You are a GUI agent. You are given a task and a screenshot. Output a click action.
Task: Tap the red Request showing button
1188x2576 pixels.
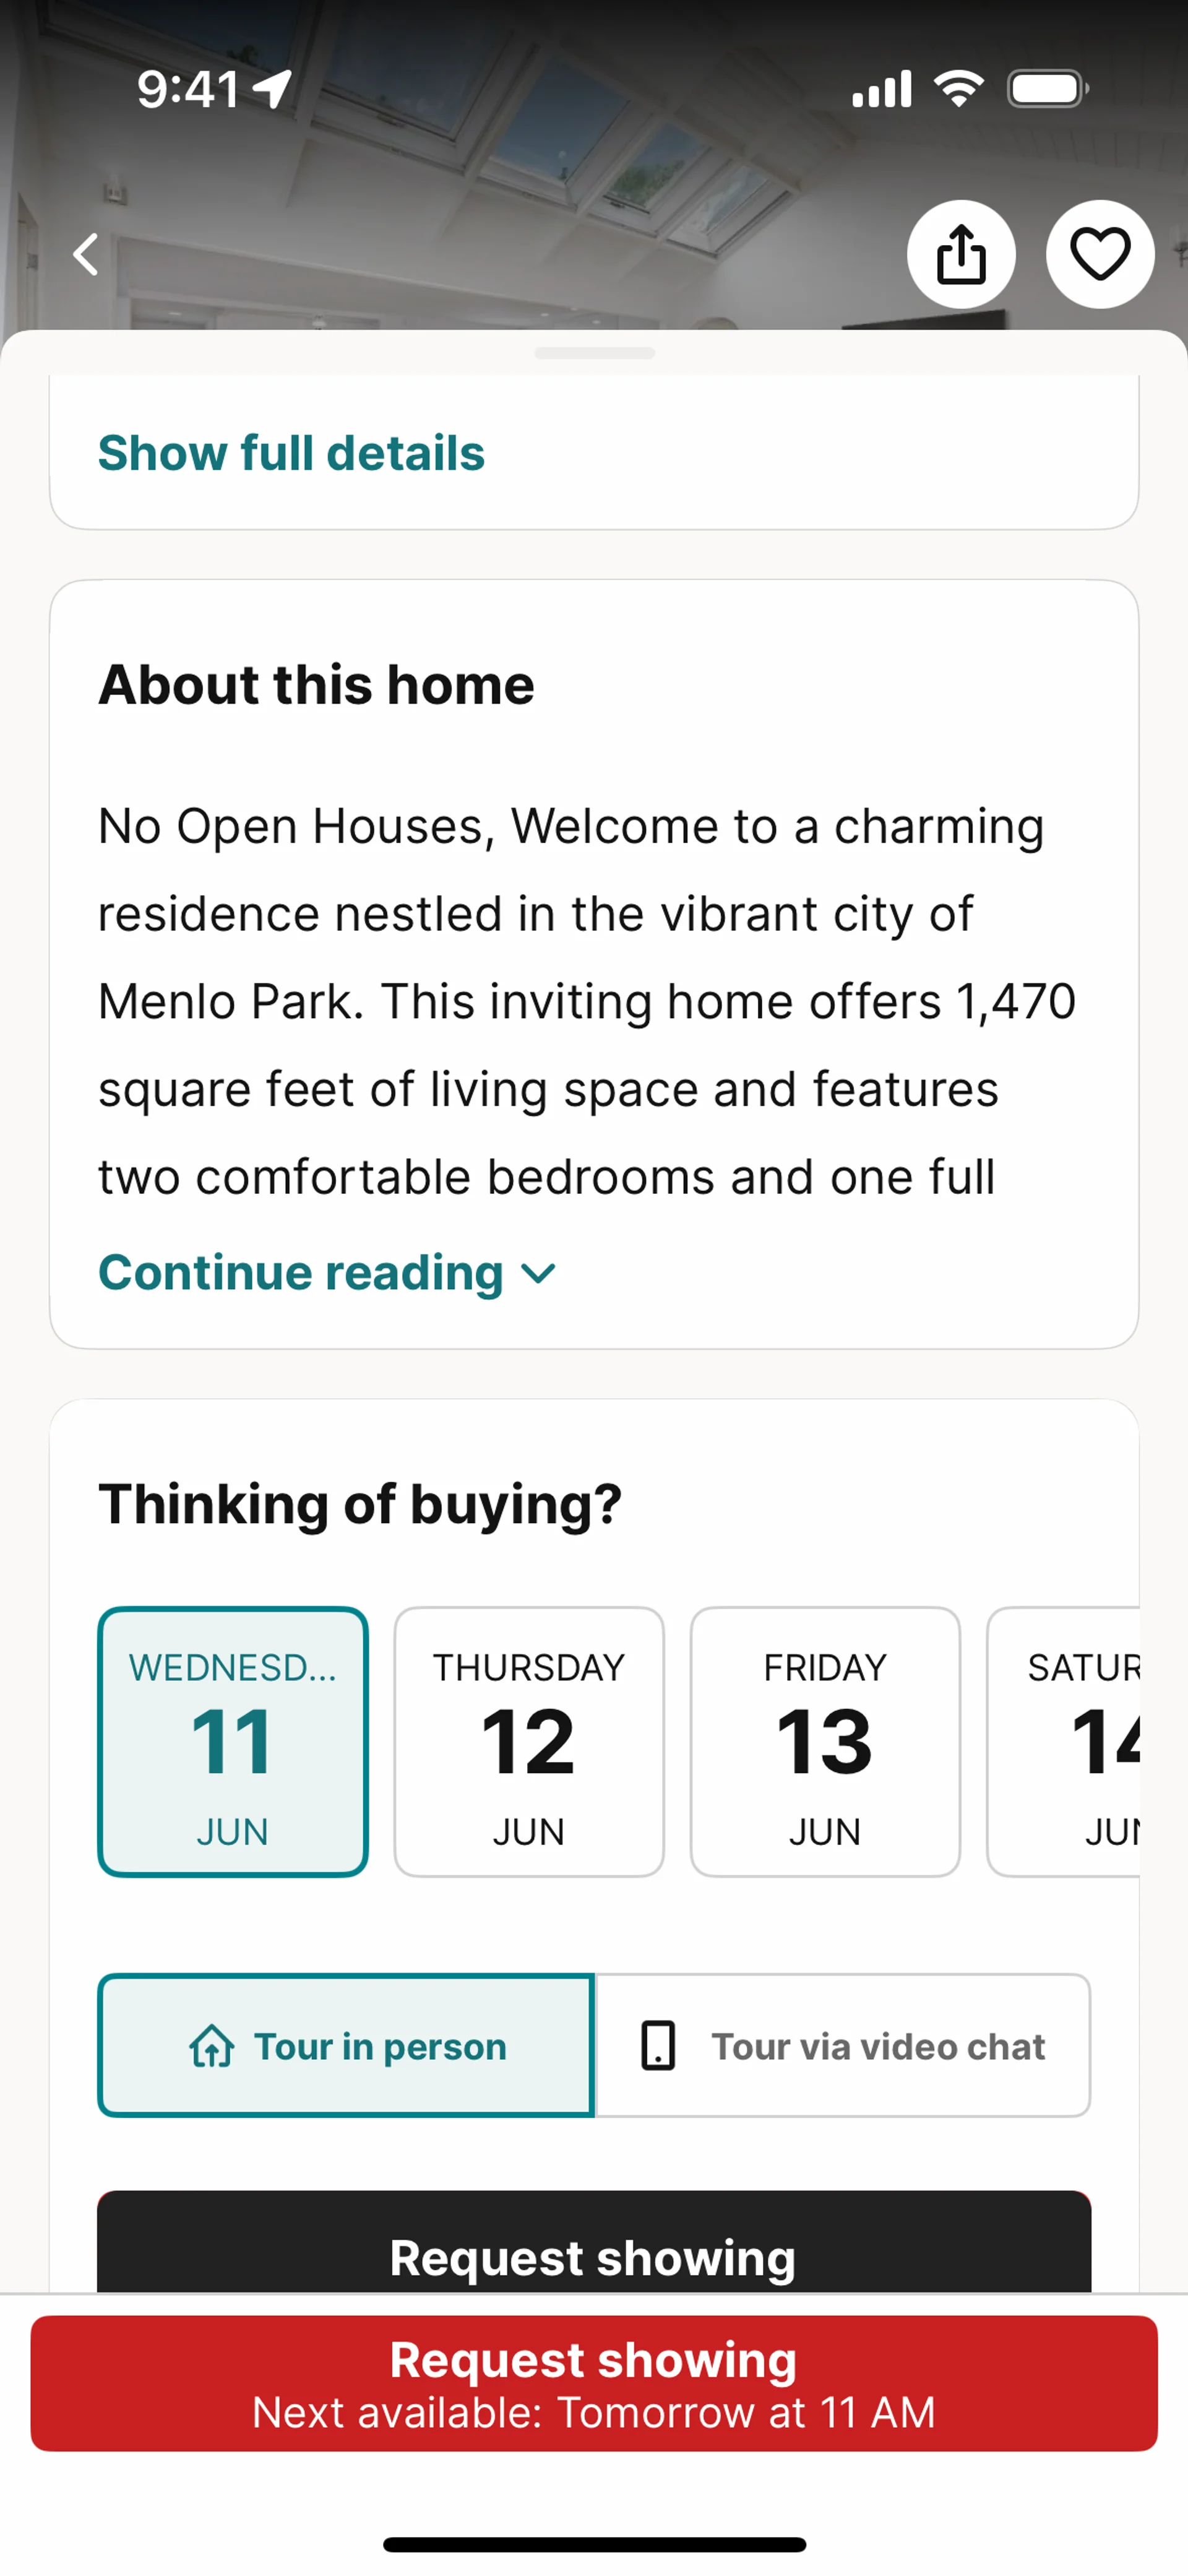tap(594, 2383)
